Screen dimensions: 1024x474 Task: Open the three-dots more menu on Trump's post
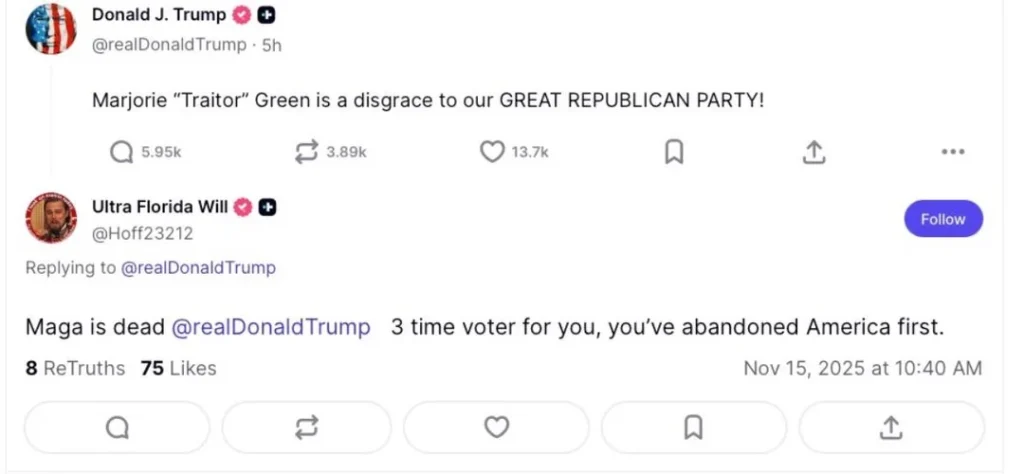tap(952, 152)
